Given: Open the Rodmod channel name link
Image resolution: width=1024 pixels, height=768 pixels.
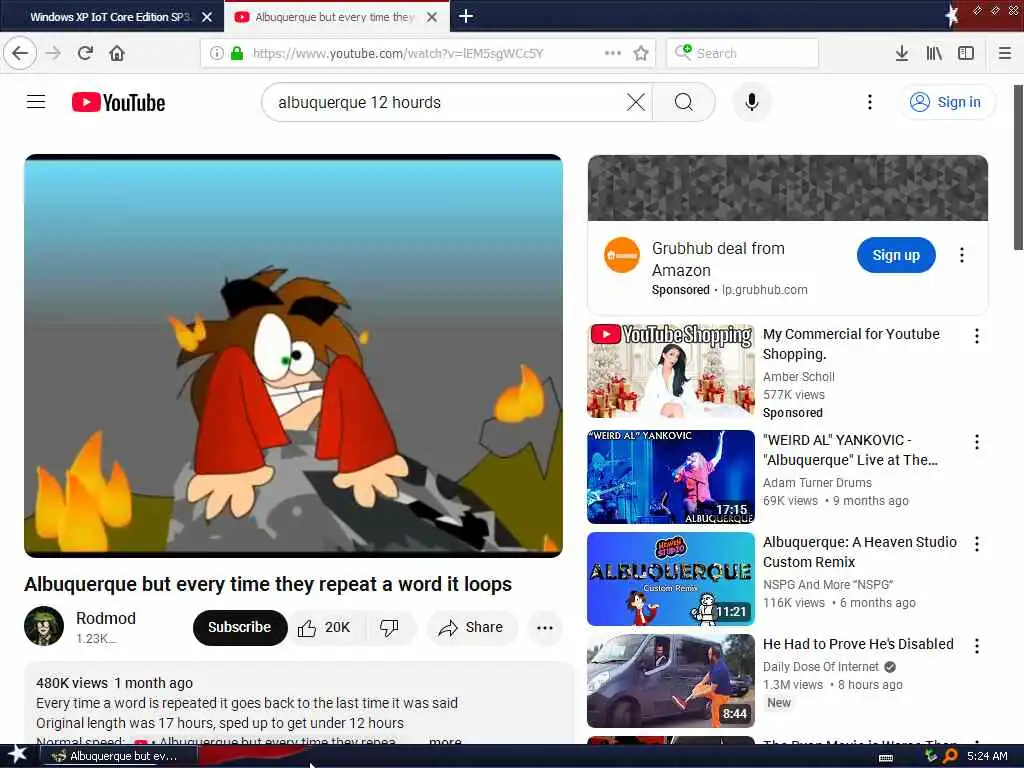Looking at the screenshot, I should click(x=106, y=618).
